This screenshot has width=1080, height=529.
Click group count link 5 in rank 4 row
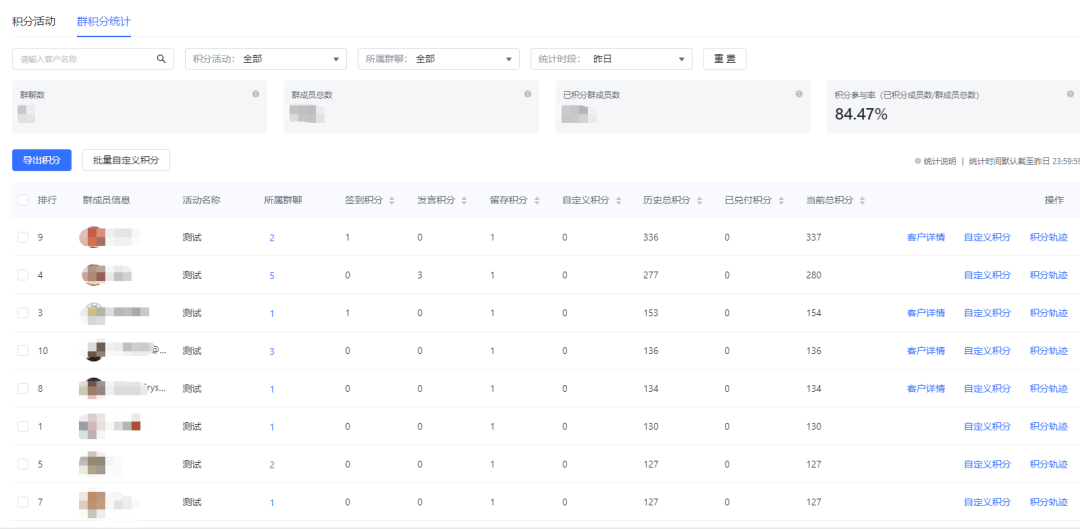(272, 276)
